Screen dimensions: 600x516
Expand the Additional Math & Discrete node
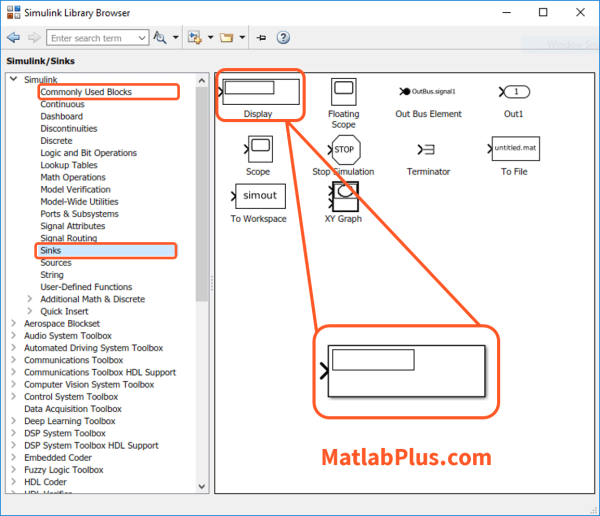(x=28, y=299)
